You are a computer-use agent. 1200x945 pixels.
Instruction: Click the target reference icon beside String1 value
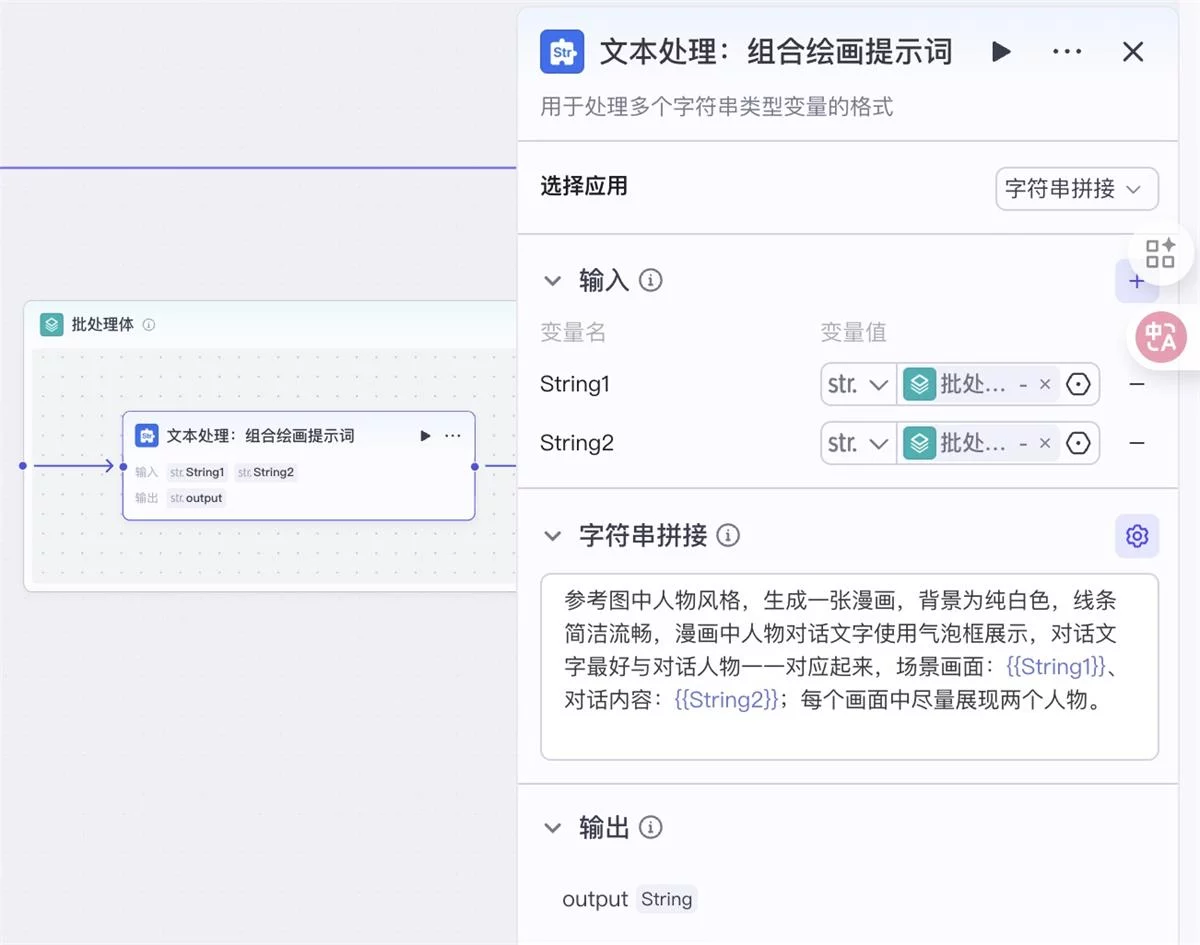coord(1079,384)
